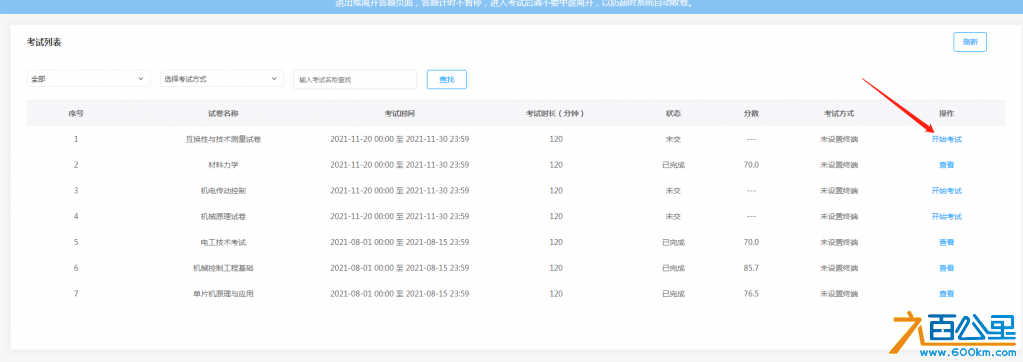Viewport: 1023px width, 362px height.
Task: Click the 考试时间 column header
Action: 399,113
